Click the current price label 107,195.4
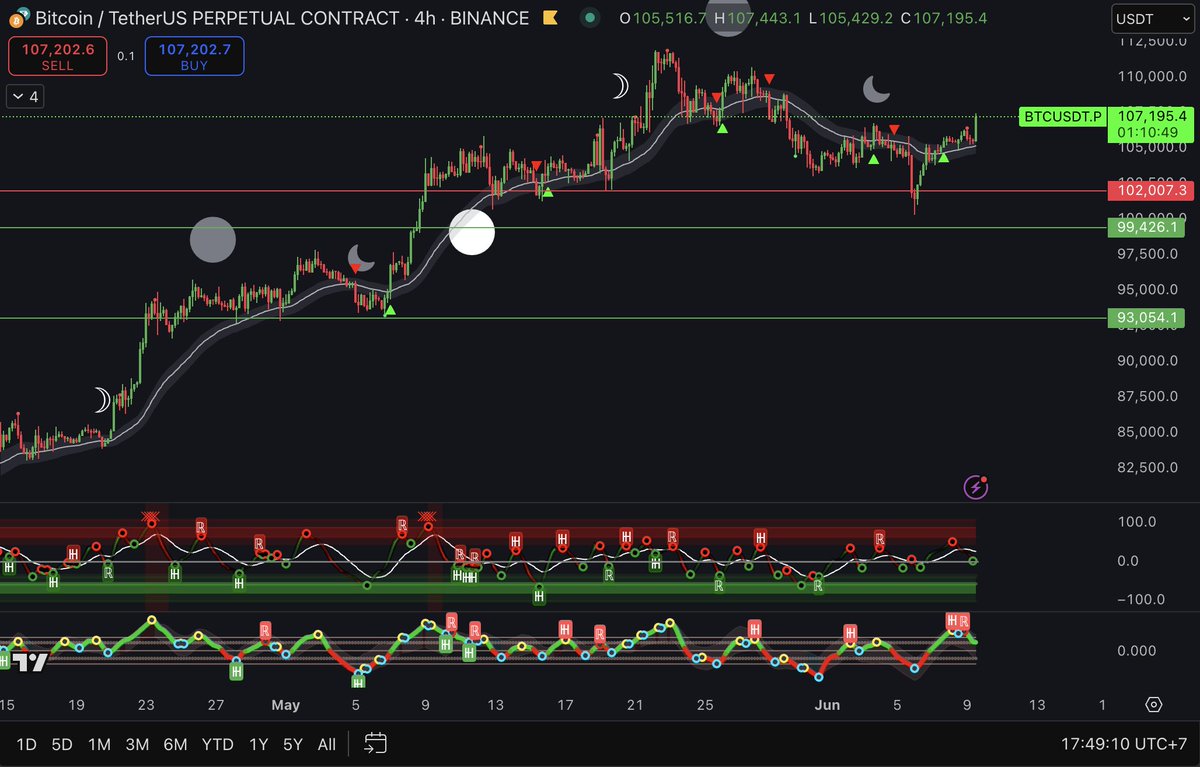The image size is (1200, 767). [x=1152, y=115]
